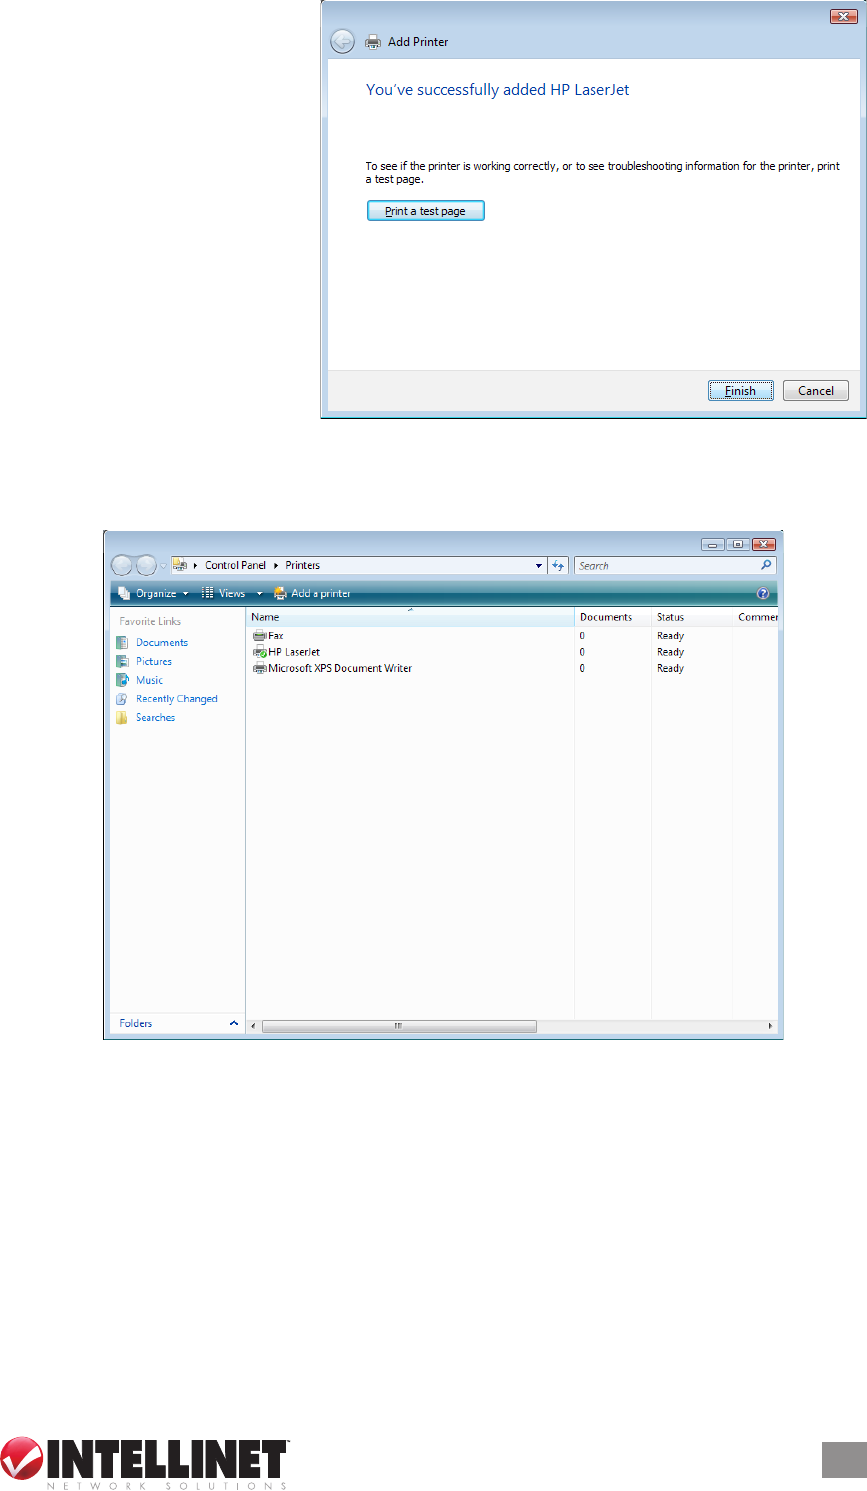Click the Pictures folder icon in sidebar
The image size is (867, 1491).
(x=122, y=662)
